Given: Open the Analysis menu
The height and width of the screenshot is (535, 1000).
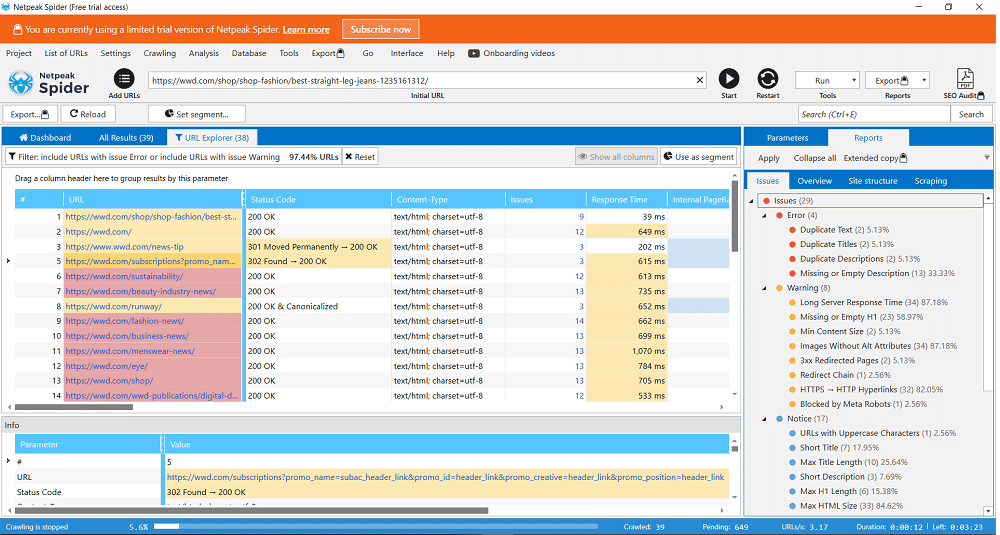Looking at the screenshot, I should (203, 54).
